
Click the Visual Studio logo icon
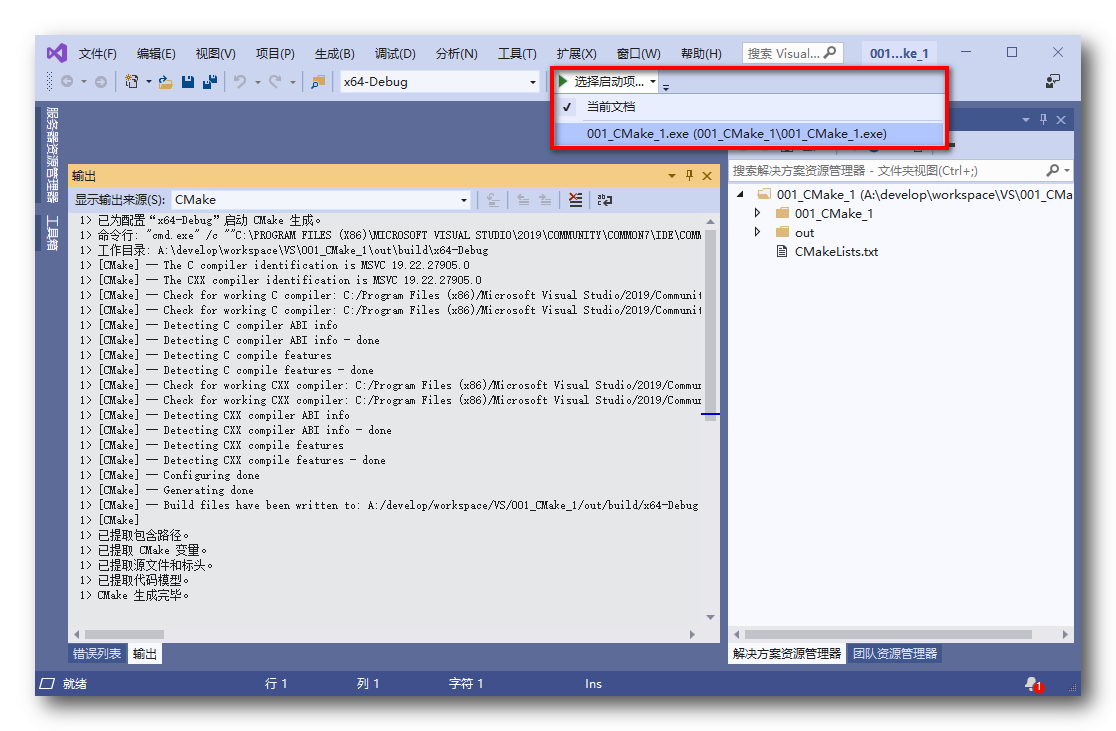(57, 53)
